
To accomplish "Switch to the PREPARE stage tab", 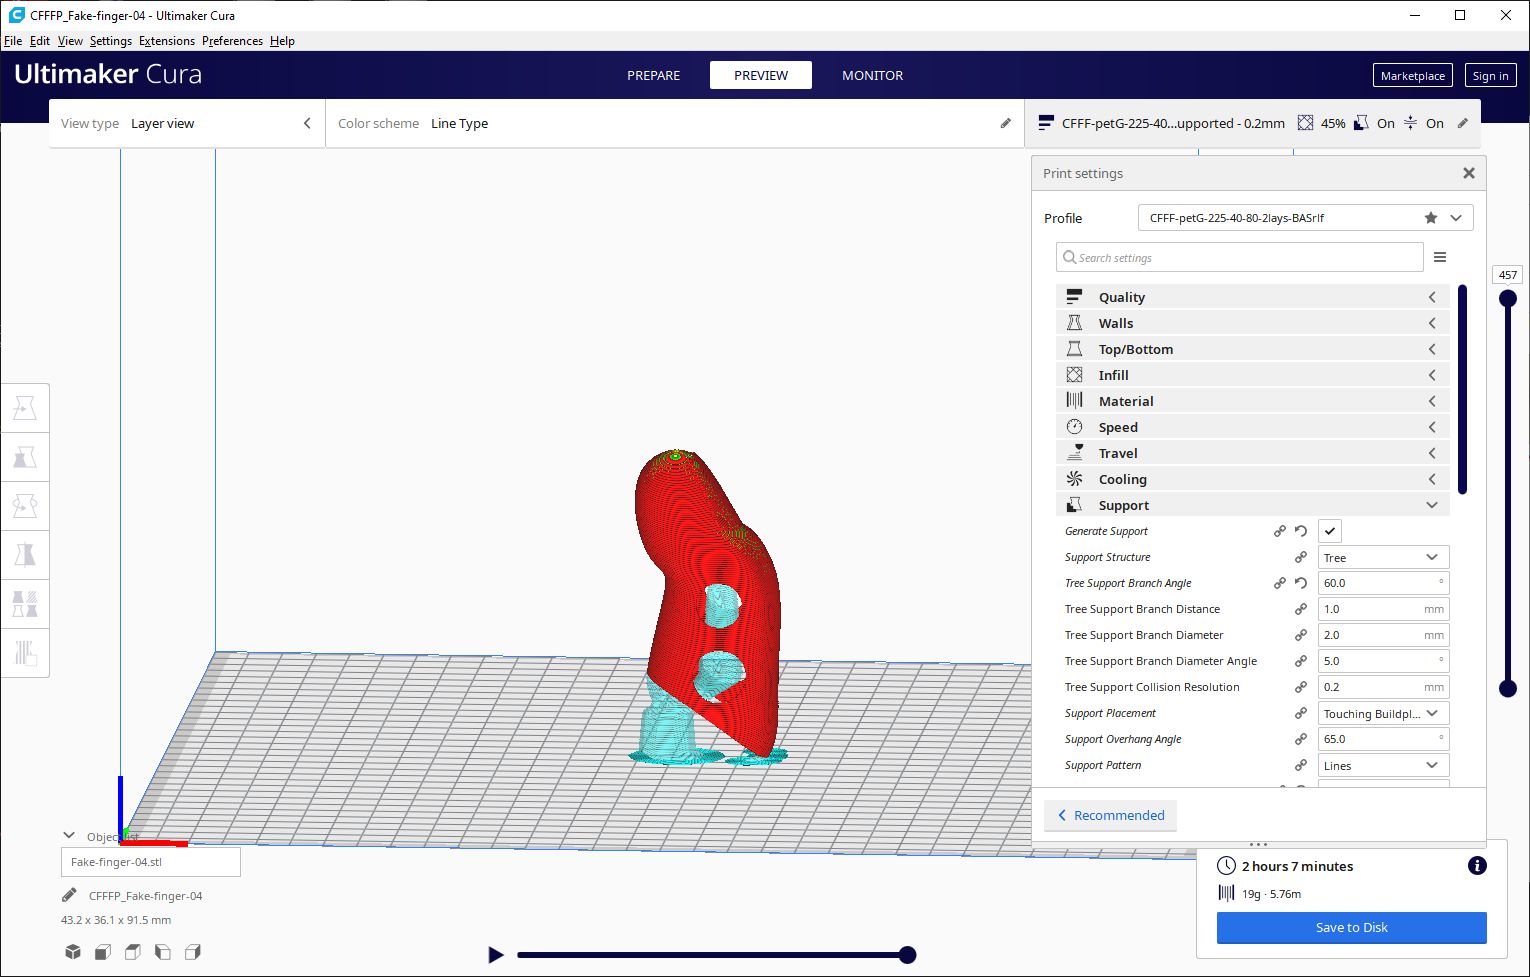I will 654,75.
